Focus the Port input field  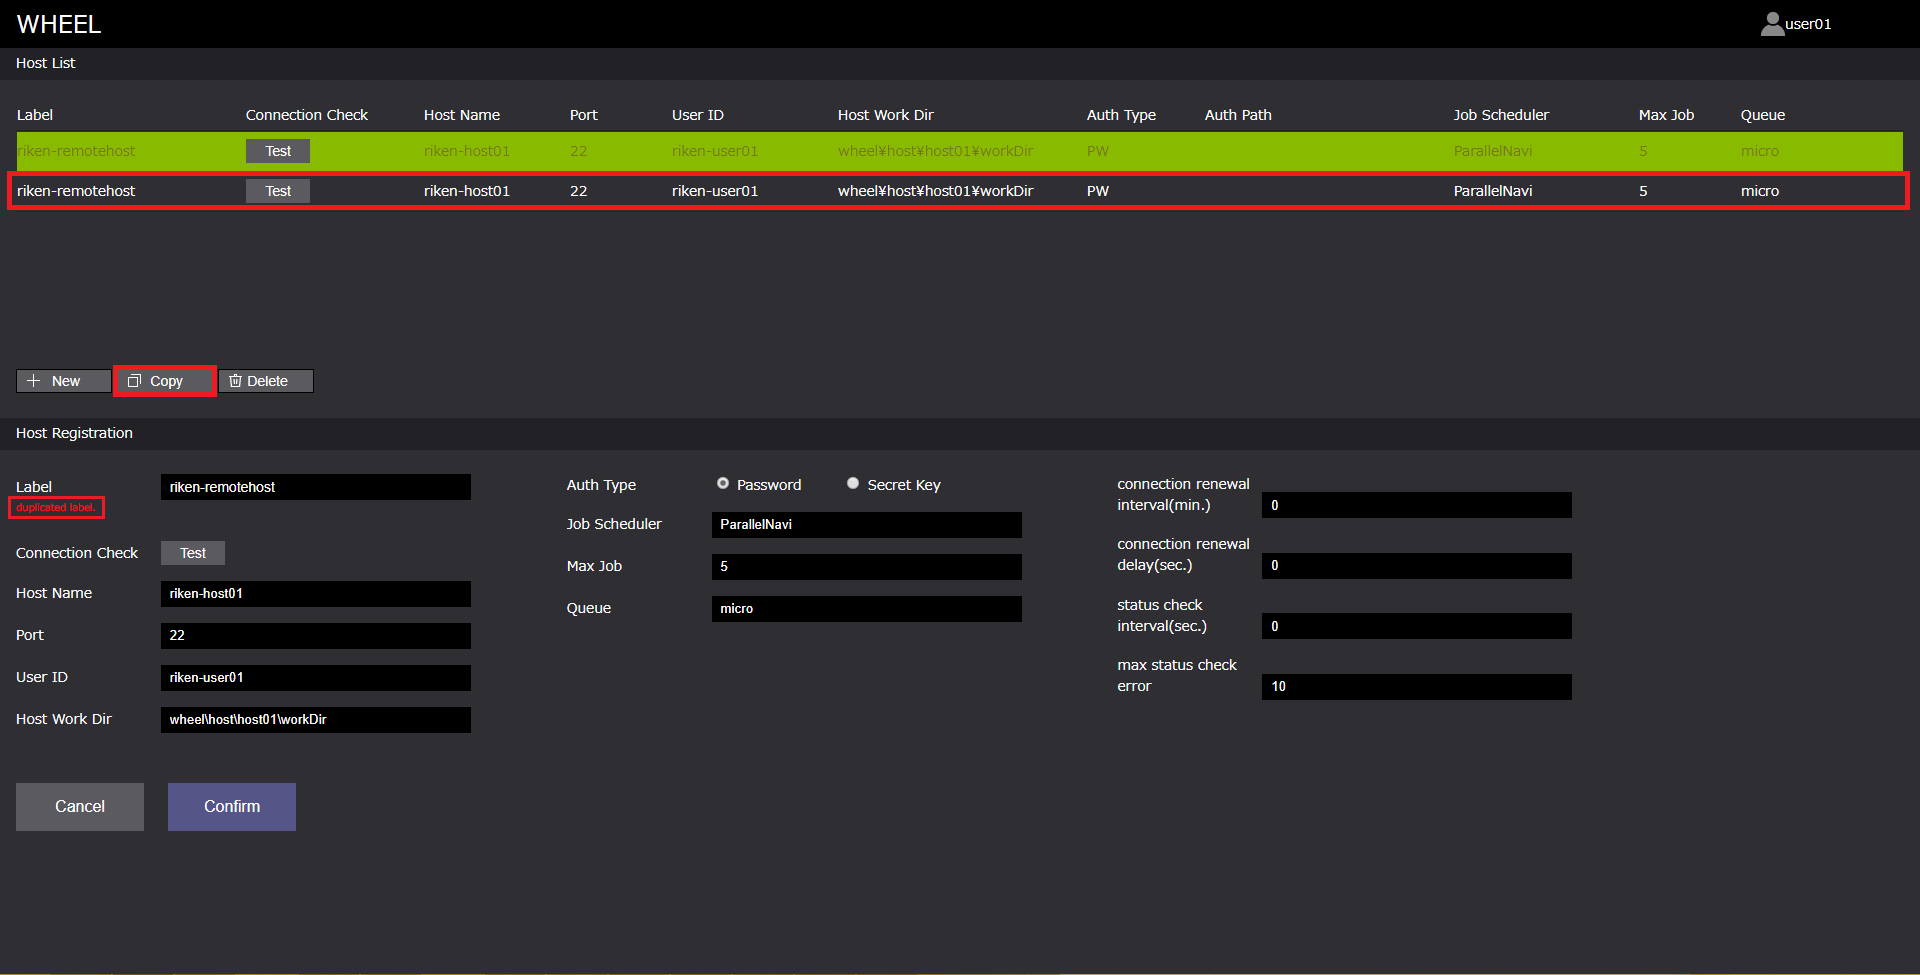315,636
